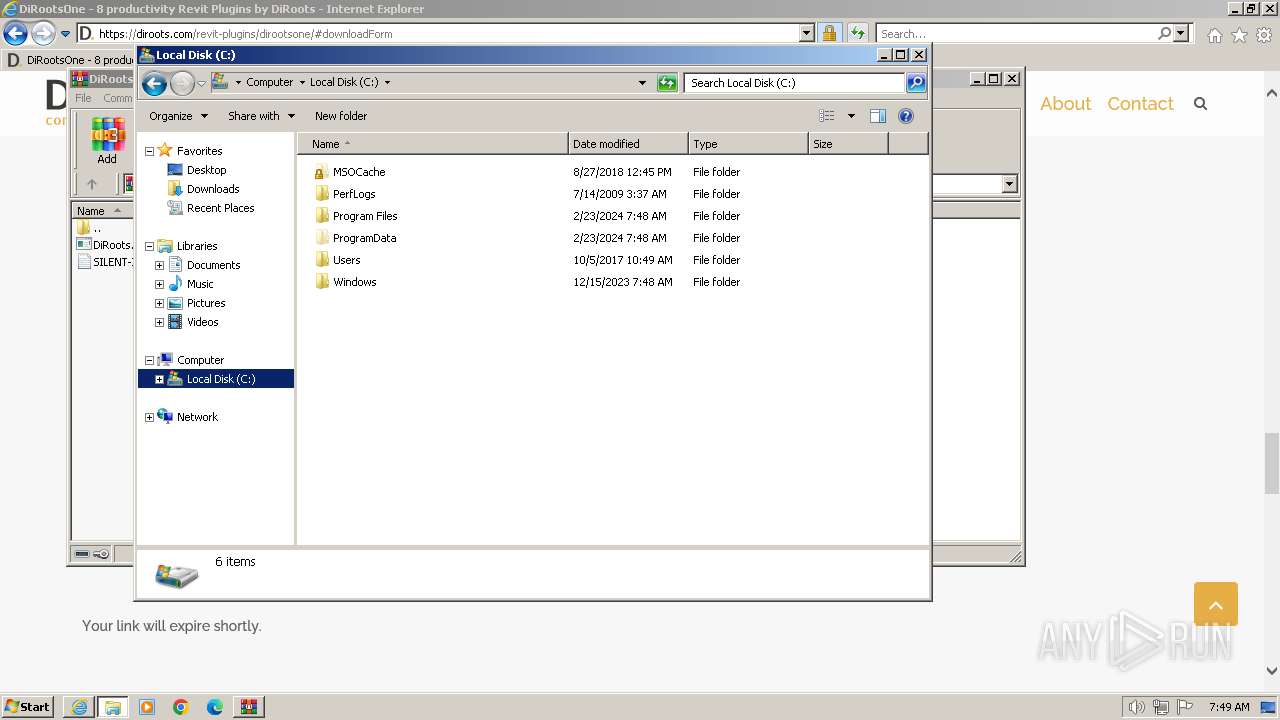Open the Organize menu

click(178, 116)
